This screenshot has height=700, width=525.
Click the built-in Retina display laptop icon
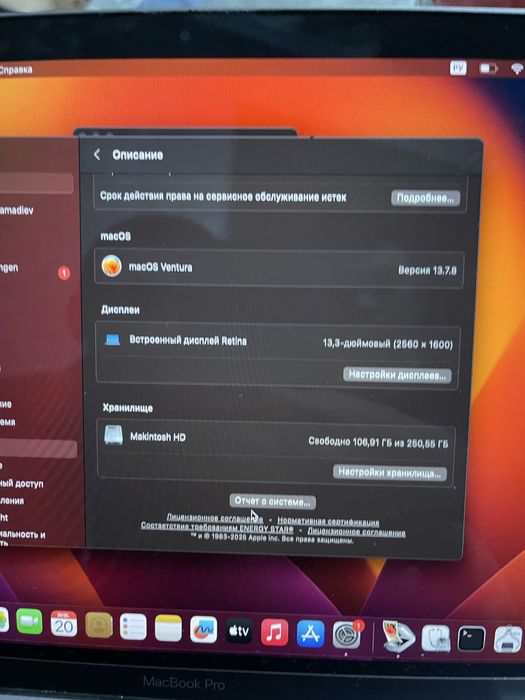click(x=112, y=339)
